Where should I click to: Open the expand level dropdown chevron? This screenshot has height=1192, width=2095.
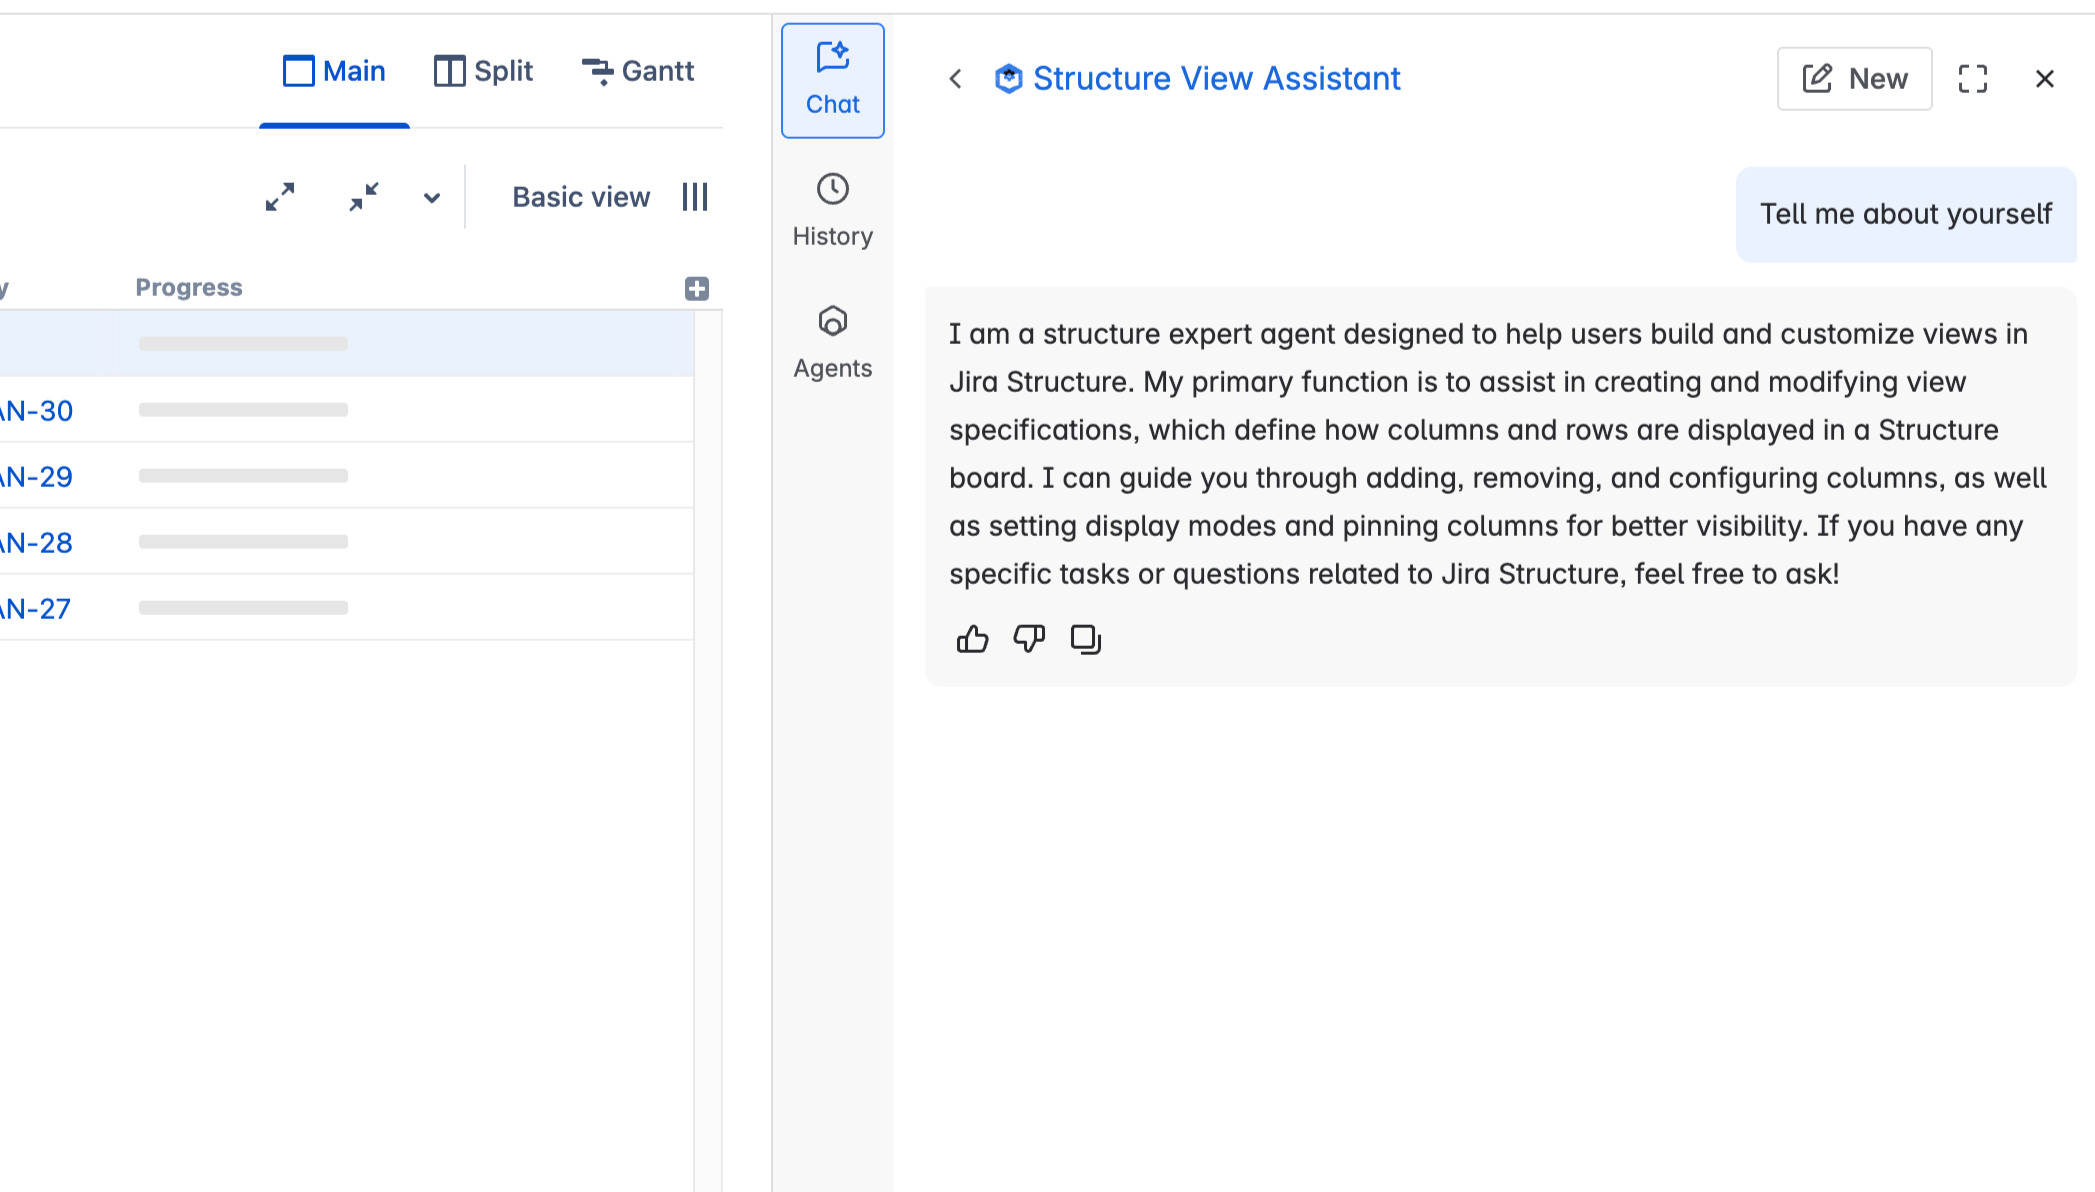tap(432, 198)
